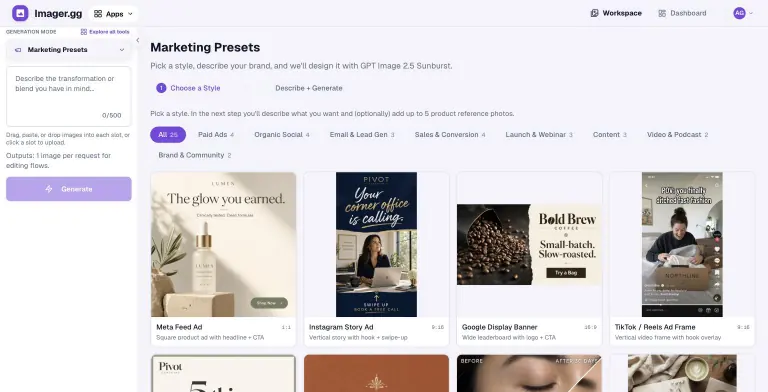The image size is (768, 392).
Task: Click the GENERATION MODE label
Action: tap(31, 32)
